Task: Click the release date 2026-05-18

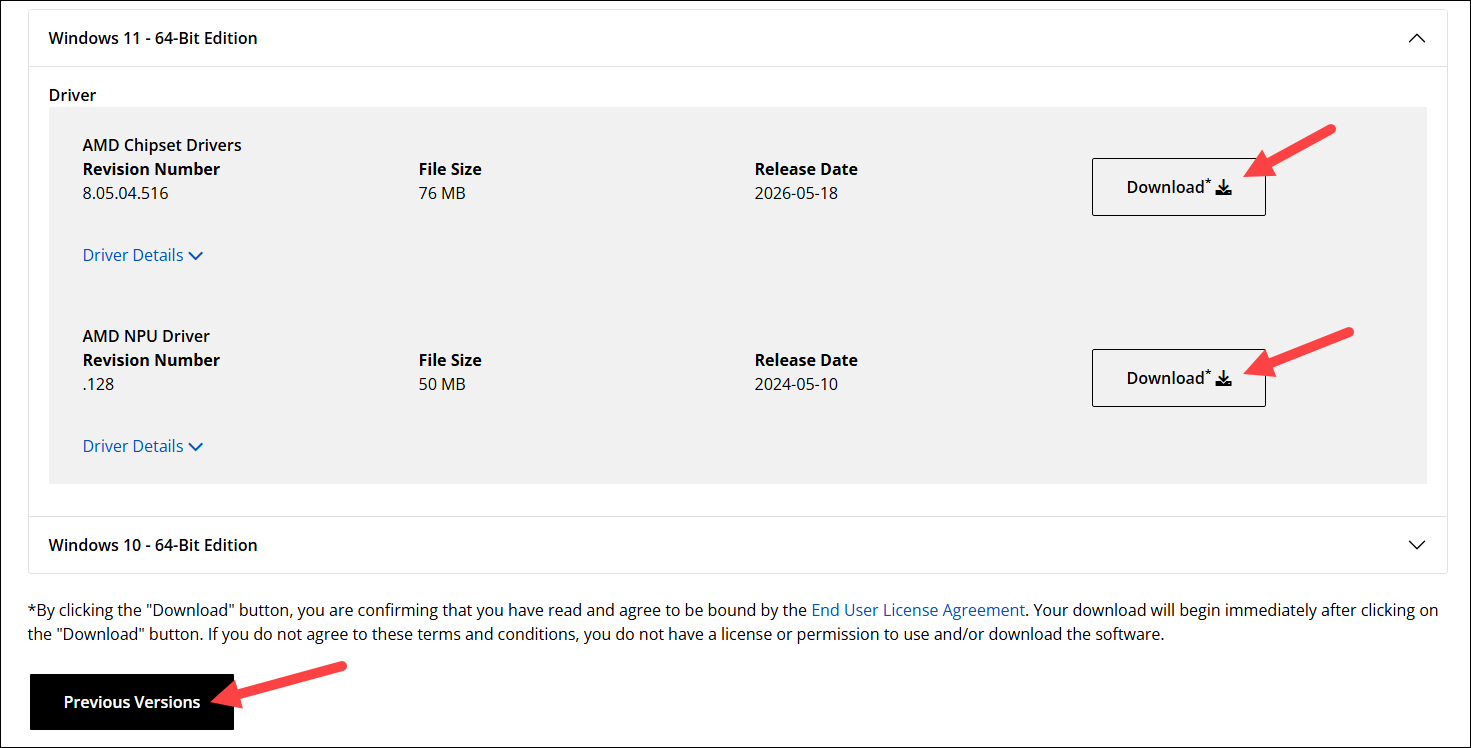Action: point(796,193)
